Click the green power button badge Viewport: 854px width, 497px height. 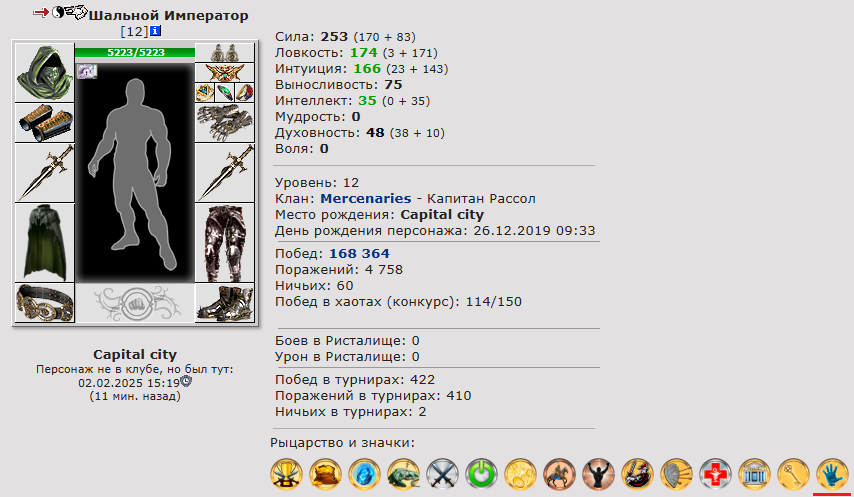(481, 474)
